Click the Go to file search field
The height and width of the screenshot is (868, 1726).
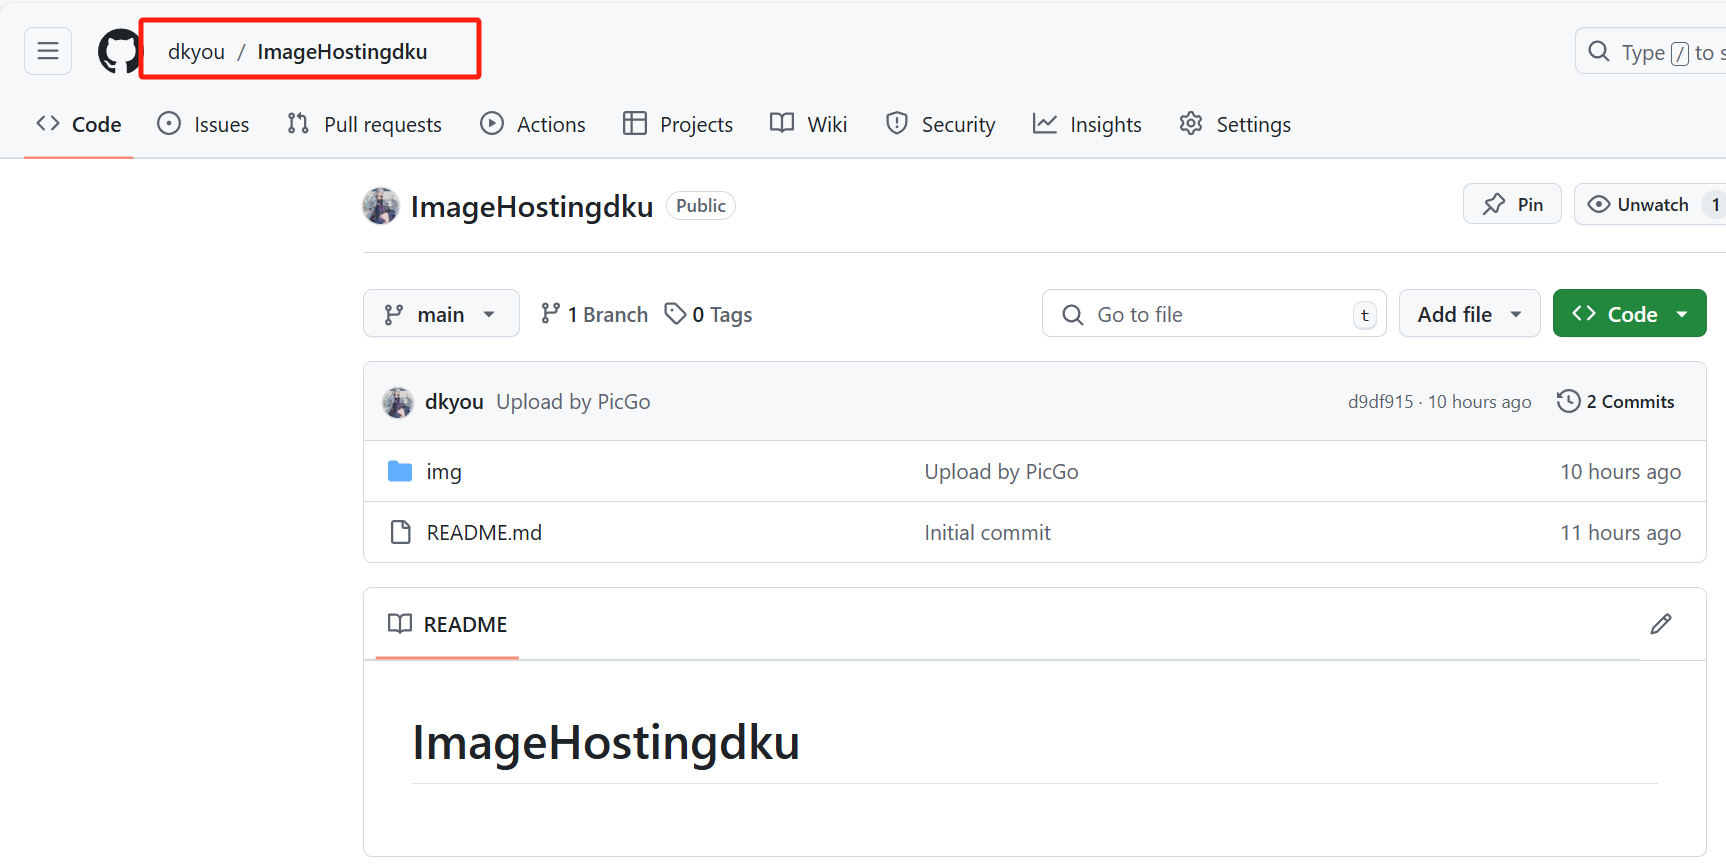click(1214, 314)
